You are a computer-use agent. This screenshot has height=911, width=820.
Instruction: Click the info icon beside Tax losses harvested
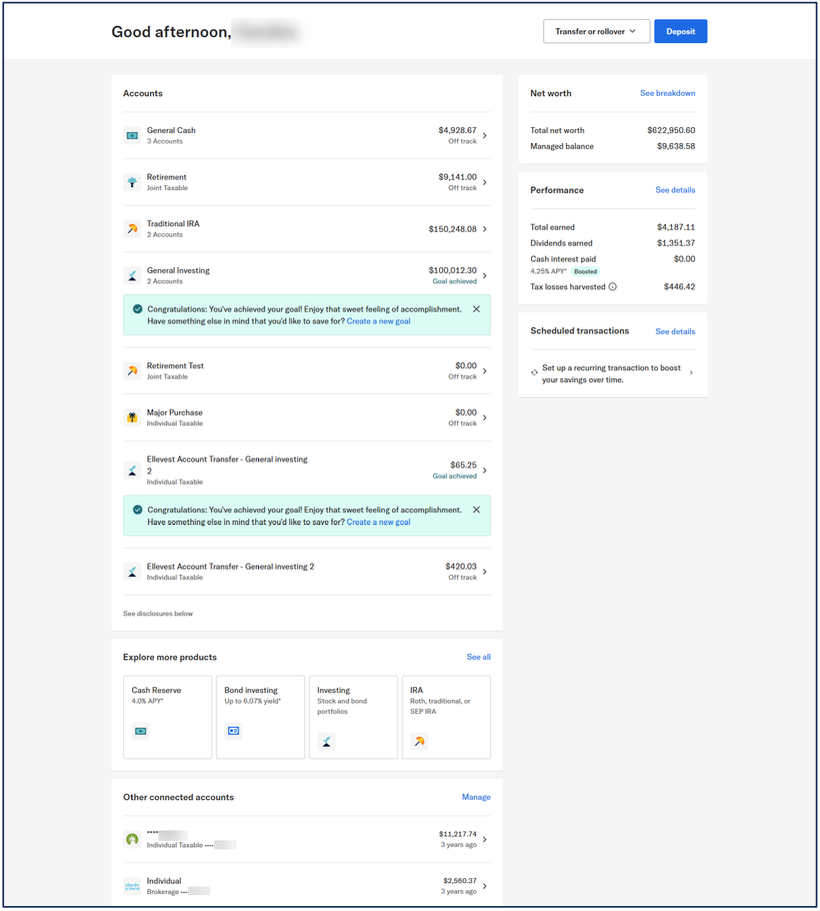(613, 286)
